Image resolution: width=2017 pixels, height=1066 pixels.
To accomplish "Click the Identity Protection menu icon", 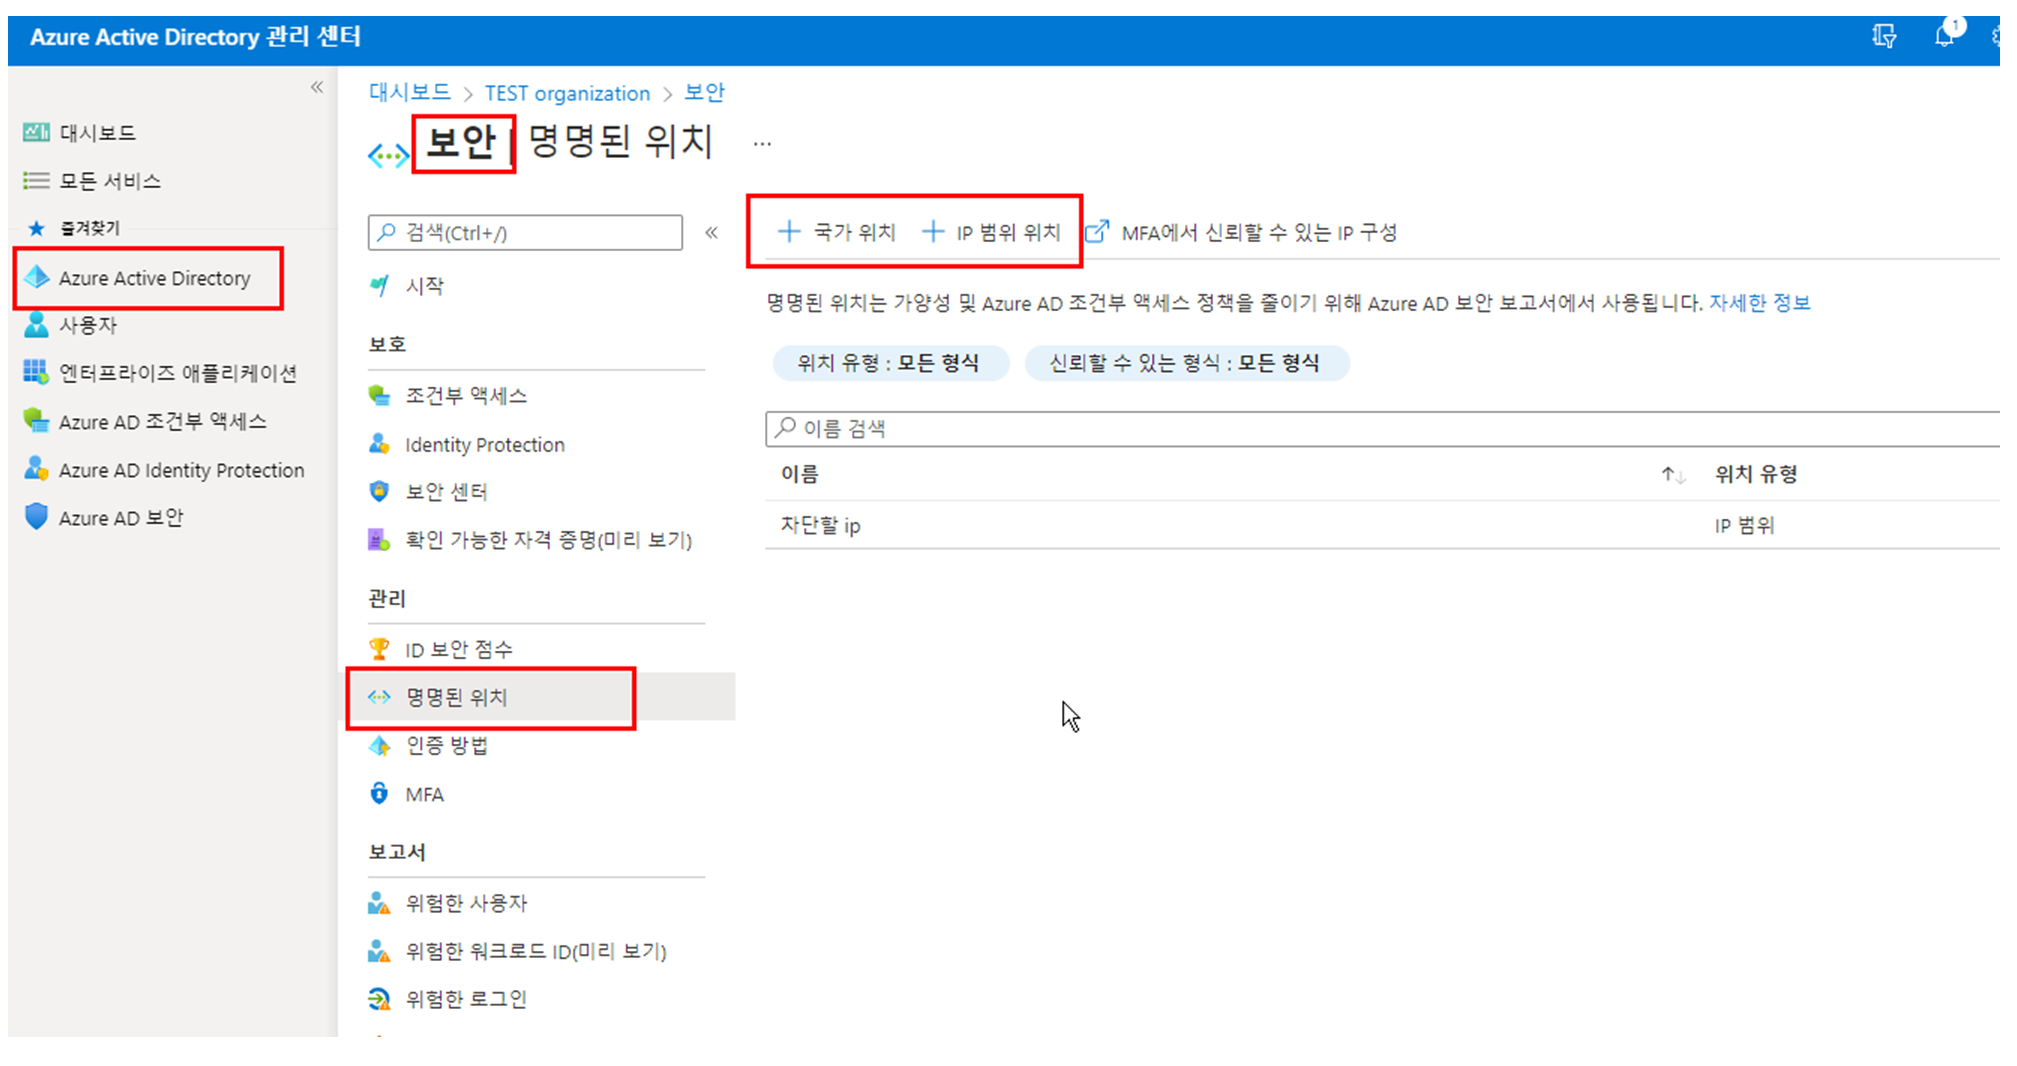I will coord(379,443).
